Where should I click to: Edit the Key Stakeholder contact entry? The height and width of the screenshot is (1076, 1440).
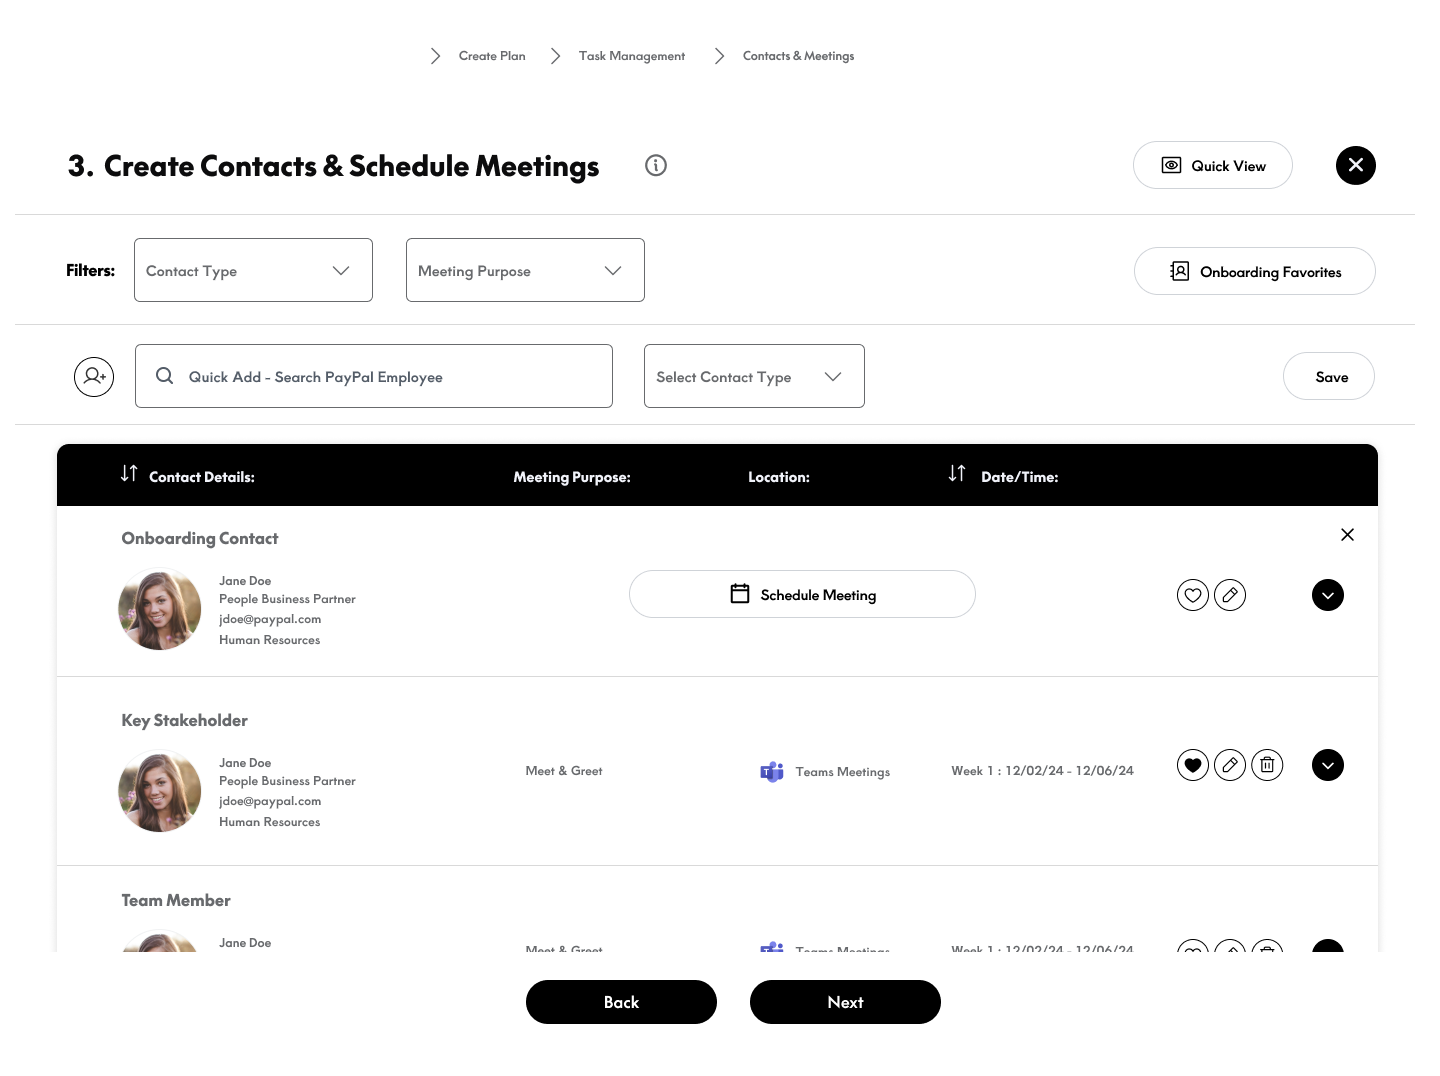pos(1230,765)
